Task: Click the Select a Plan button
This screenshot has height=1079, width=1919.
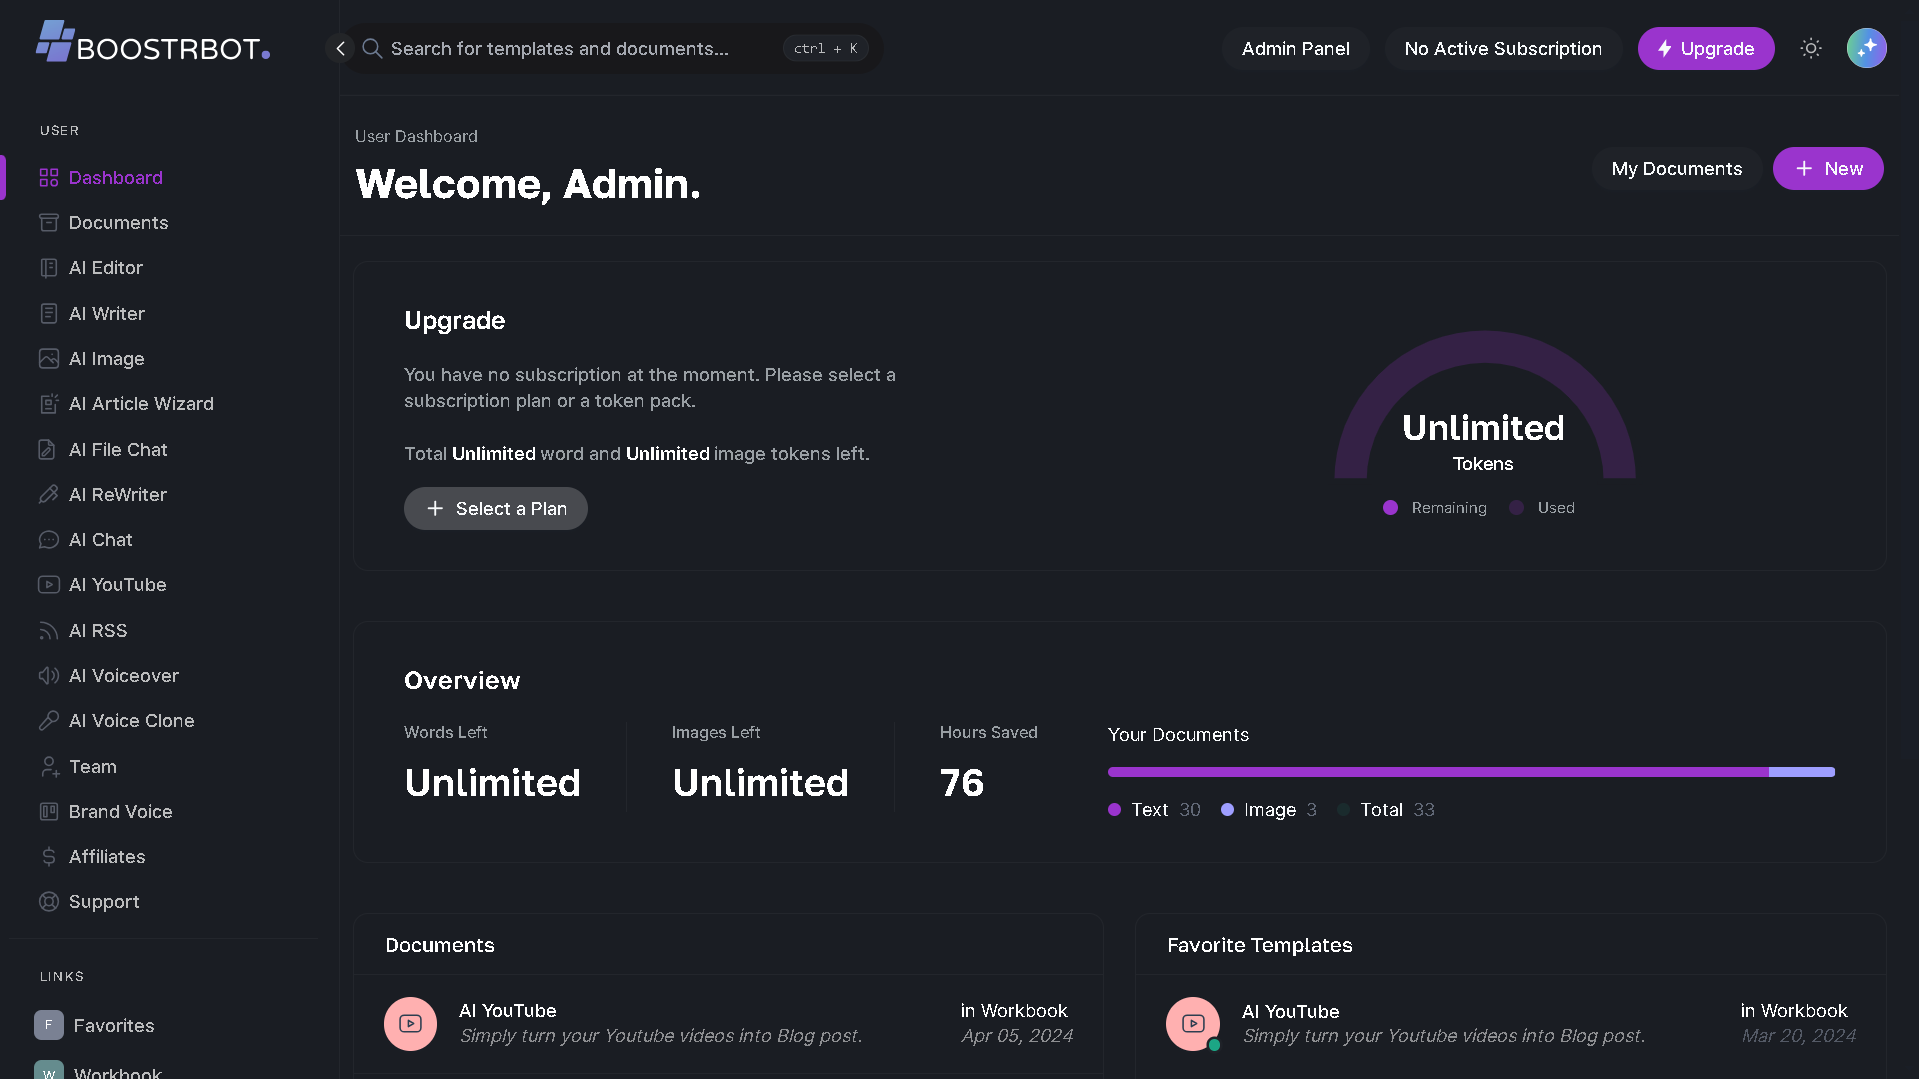Action: pos(495,509)
